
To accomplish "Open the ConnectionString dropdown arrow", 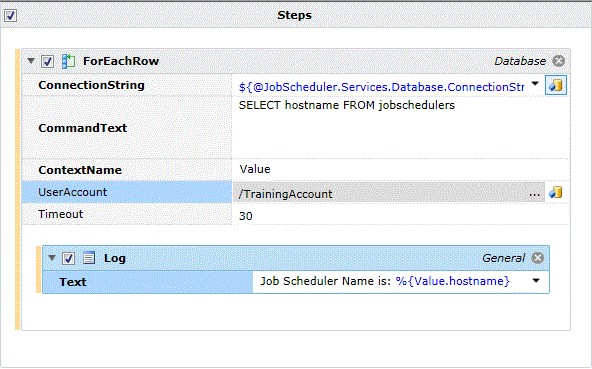I will coord(535,84).
